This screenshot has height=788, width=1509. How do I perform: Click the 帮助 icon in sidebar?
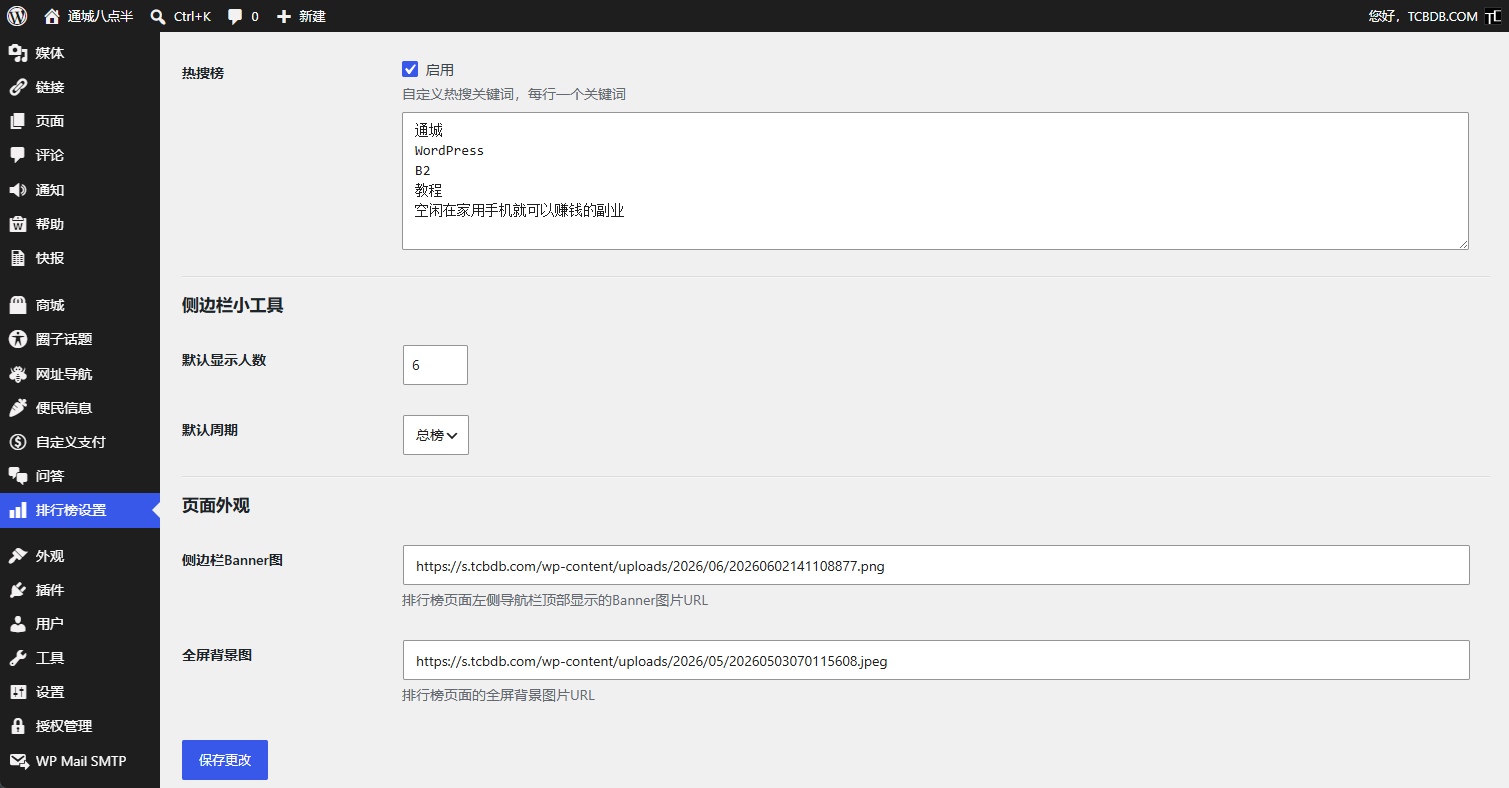[18, 224]
